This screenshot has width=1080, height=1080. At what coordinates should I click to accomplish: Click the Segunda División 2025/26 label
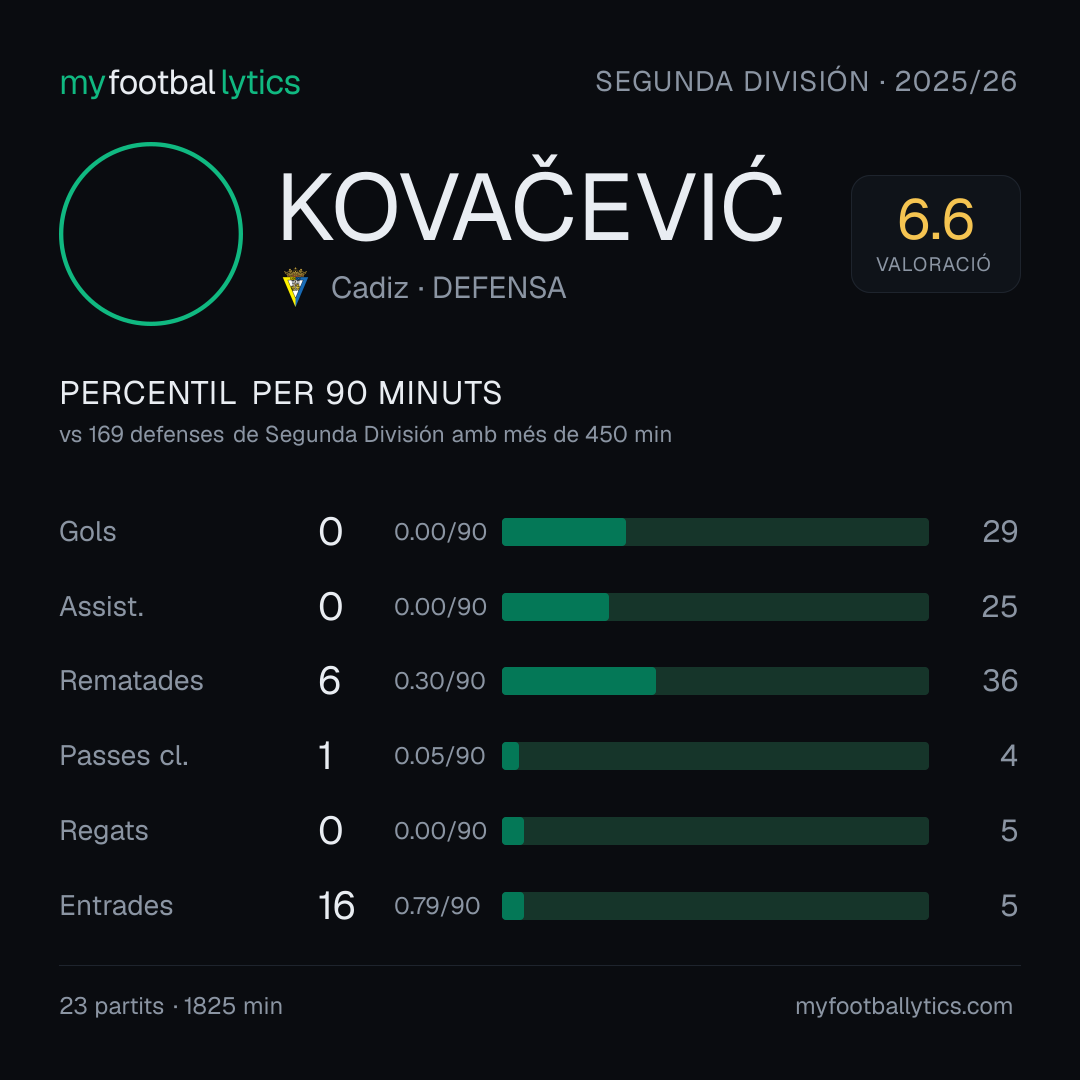pyautogui.click(x=806, y=82)
